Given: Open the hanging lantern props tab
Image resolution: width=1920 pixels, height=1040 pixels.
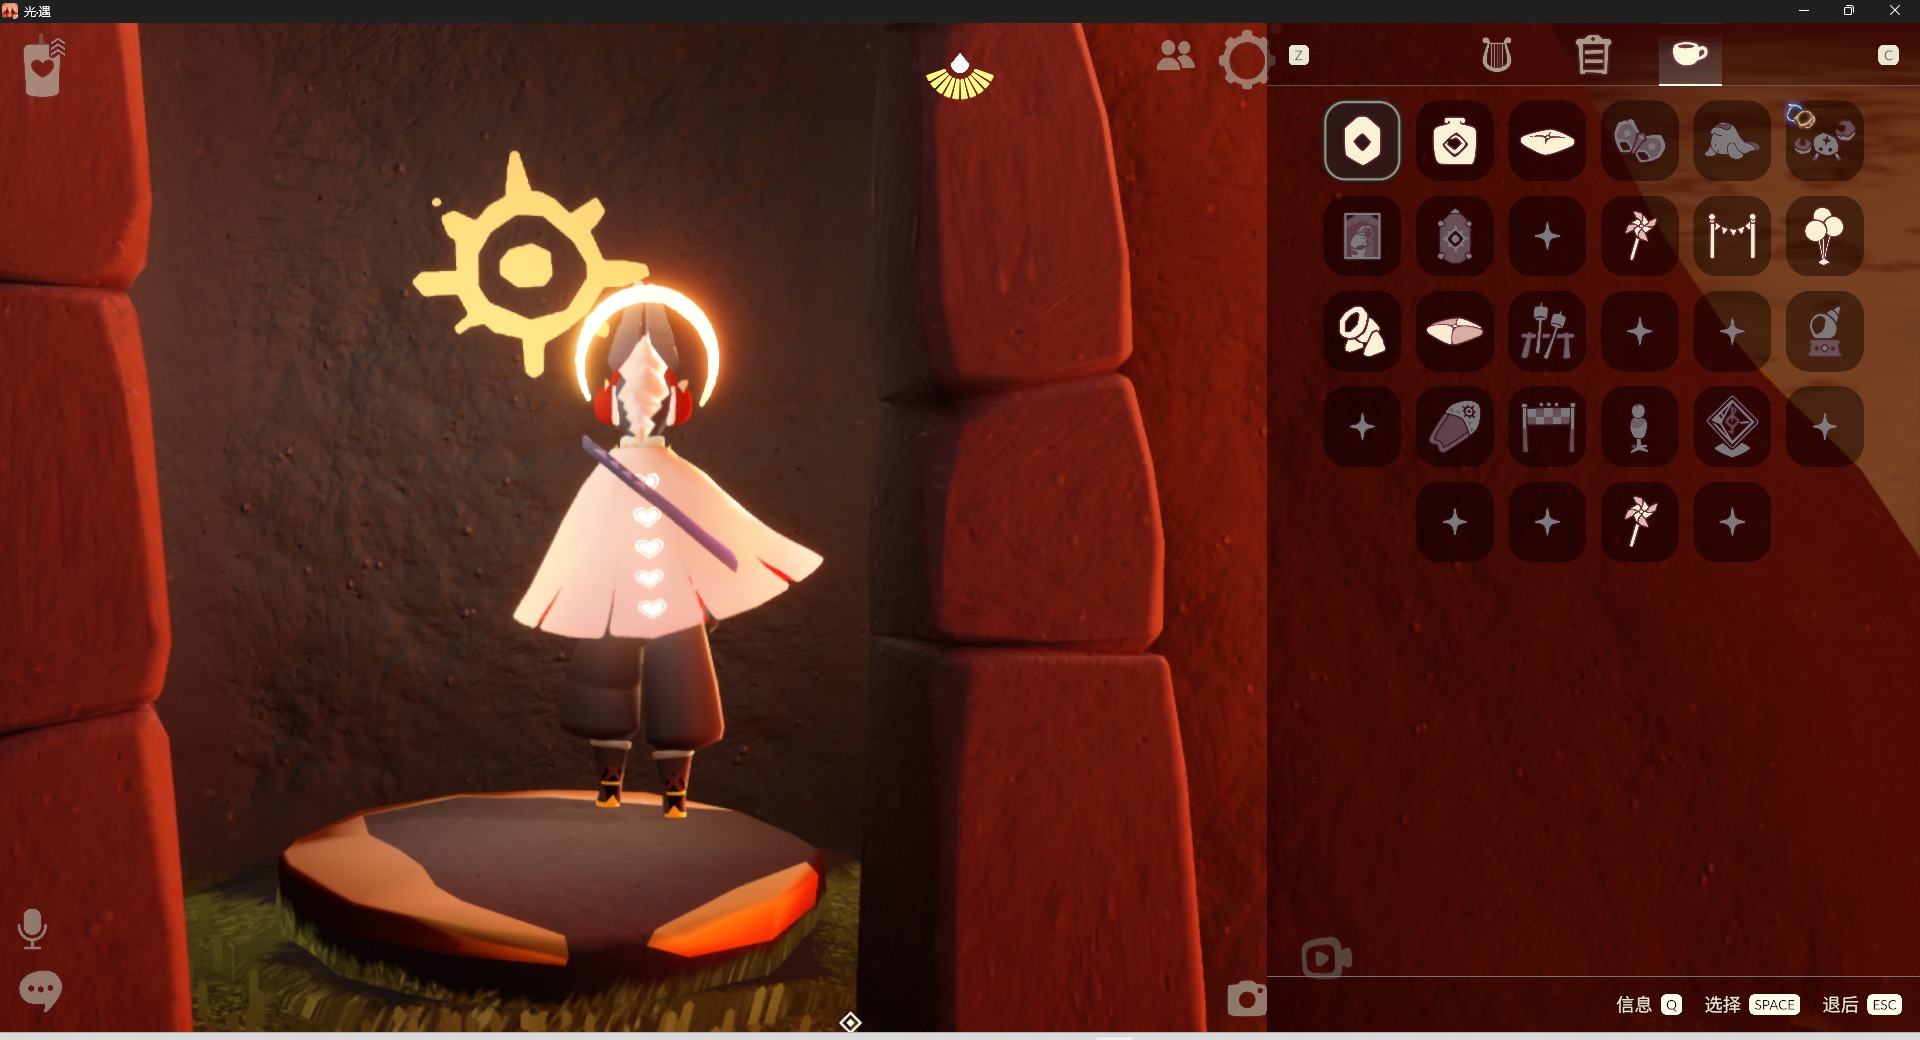Looking at the screenshot, I should (1593, 55).
